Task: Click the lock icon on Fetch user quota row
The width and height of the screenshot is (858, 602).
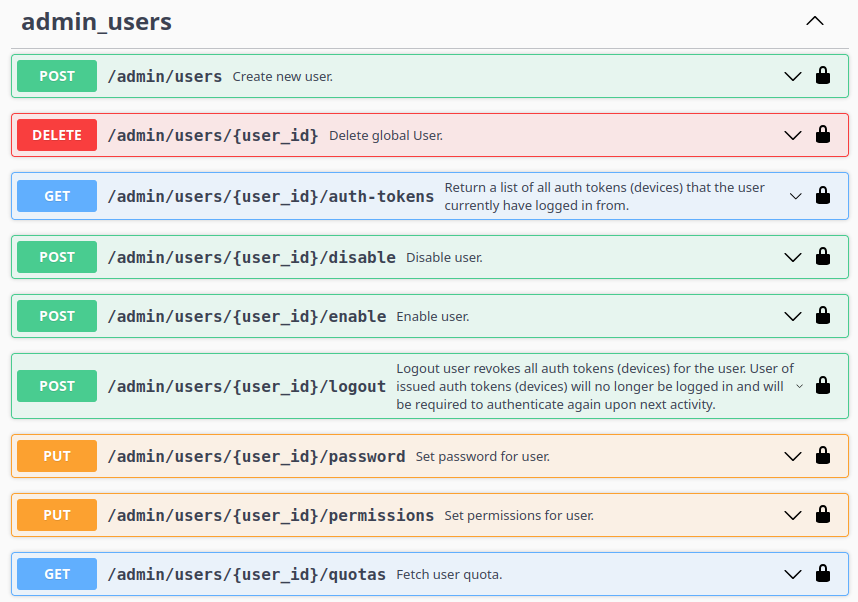Action: coord(823,574)
